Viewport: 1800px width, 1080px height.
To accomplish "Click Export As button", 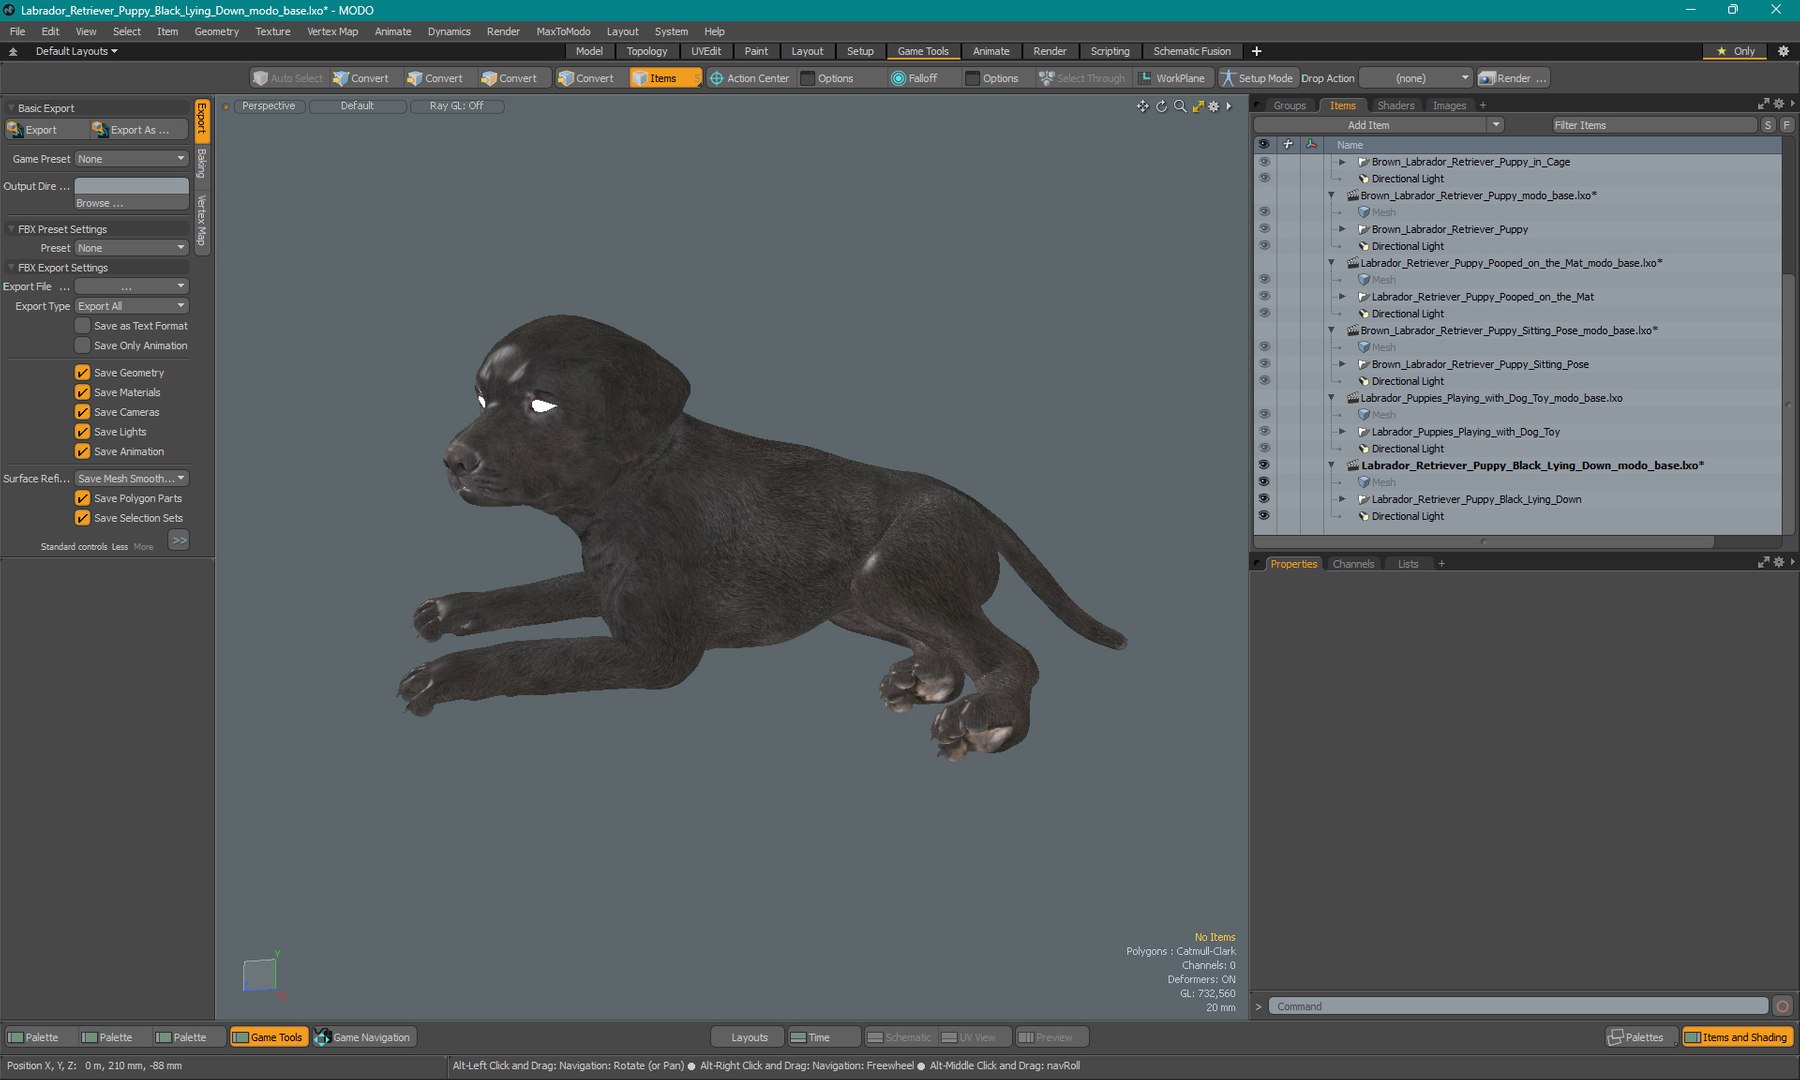I will click(x=139, y=130).
